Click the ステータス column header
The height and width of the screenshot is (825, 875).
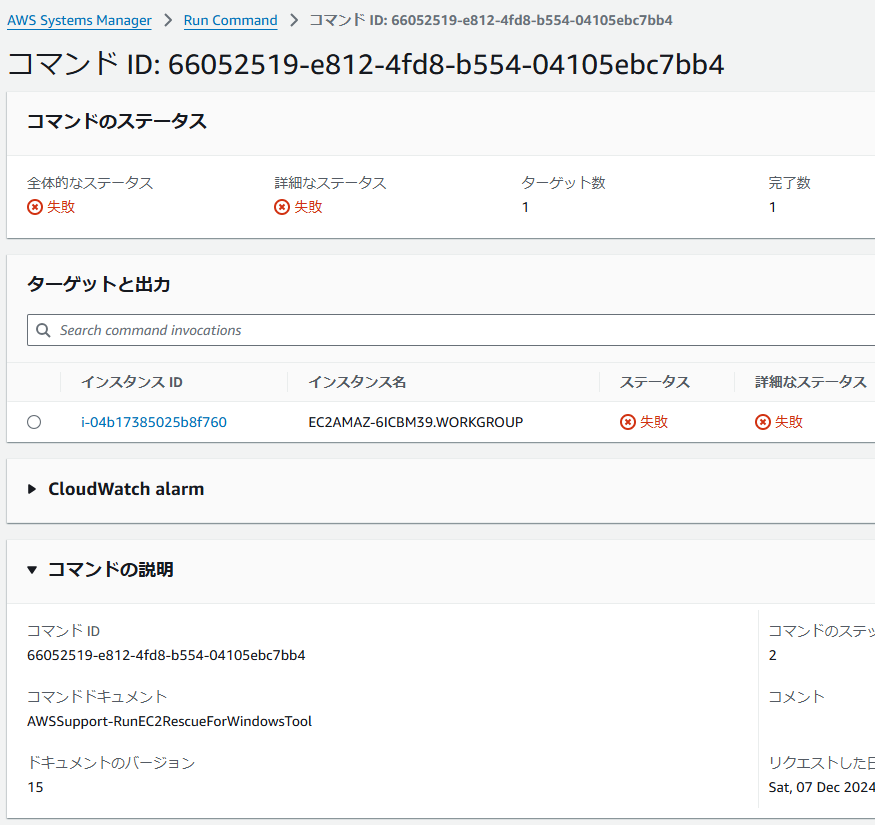[655, 382]
